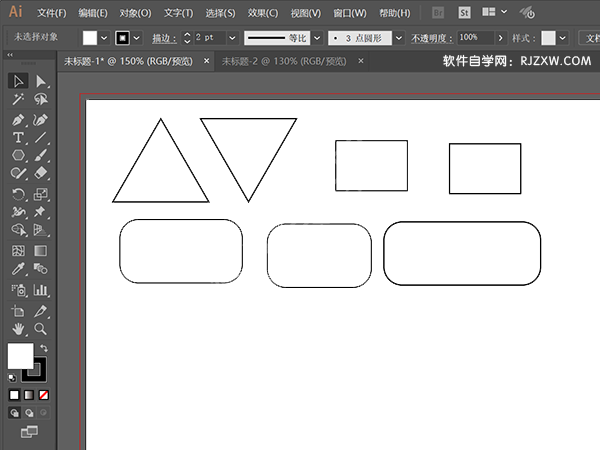
Task: Click the control bar fill swatch
Action: pos(90,38)
